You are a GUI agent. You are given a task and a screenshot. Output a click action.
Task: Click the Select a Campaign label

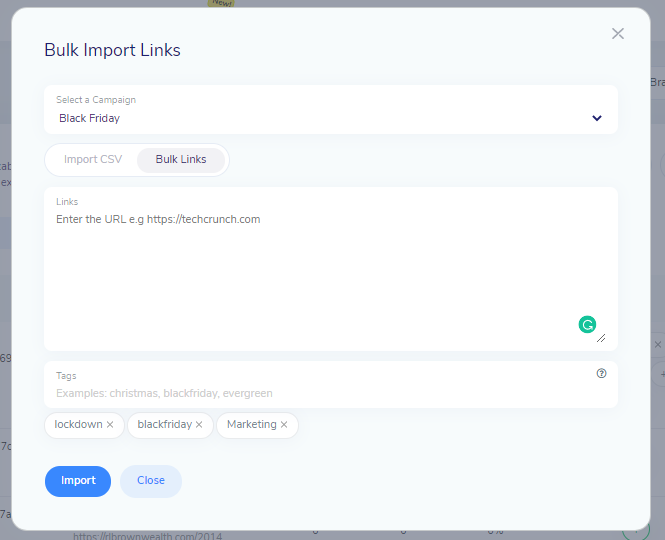(96, 100)
